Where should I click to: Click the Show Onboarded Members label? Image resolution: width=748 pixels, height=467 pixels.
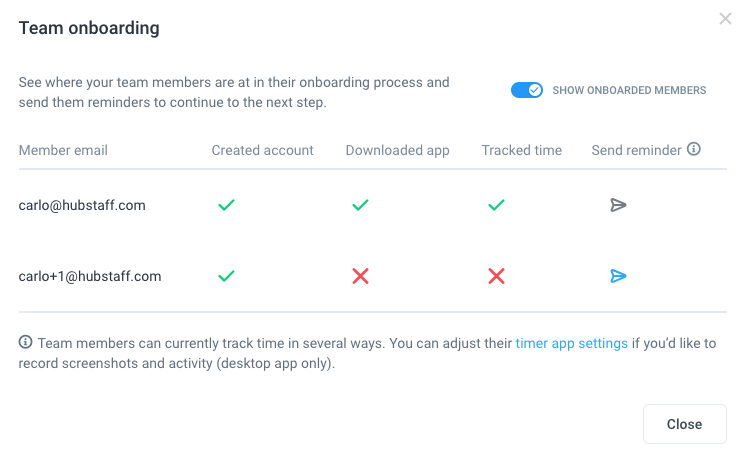click(629, 90)
